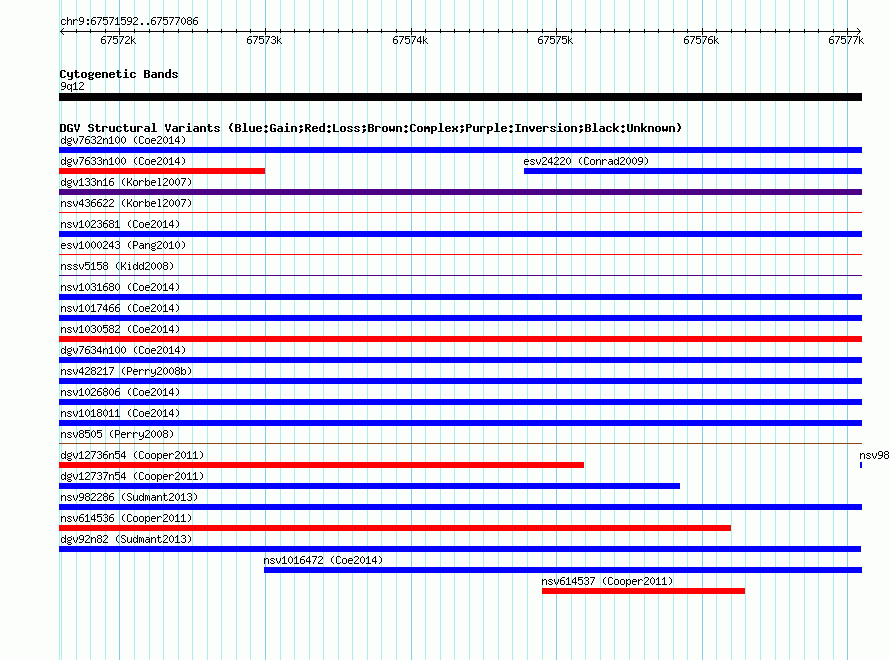Click the 67577k ruler mark

pos(846,40)
